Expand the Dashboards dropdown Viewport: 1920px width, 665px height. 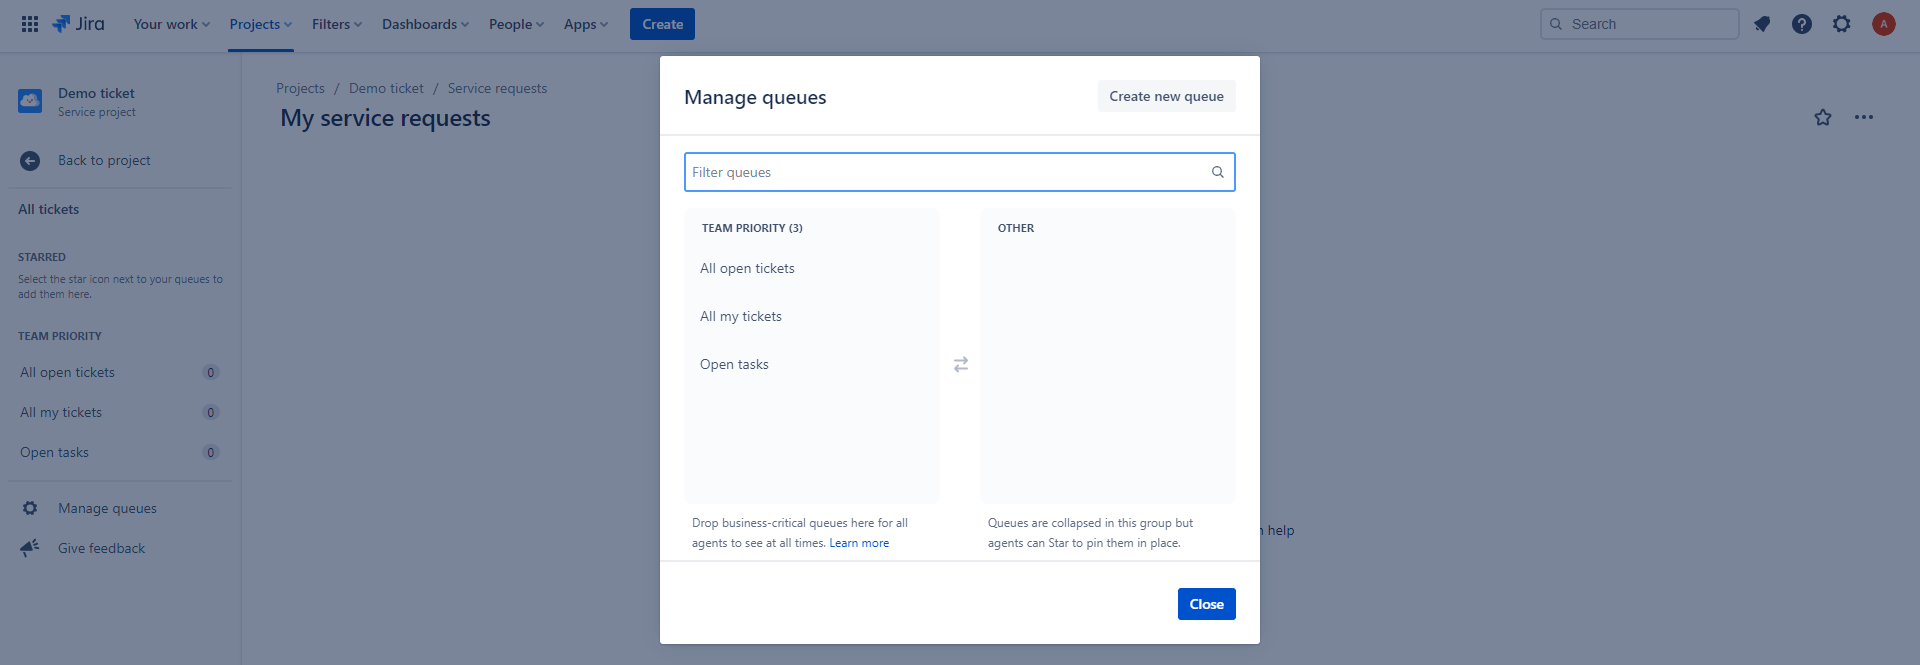[425, 24]
